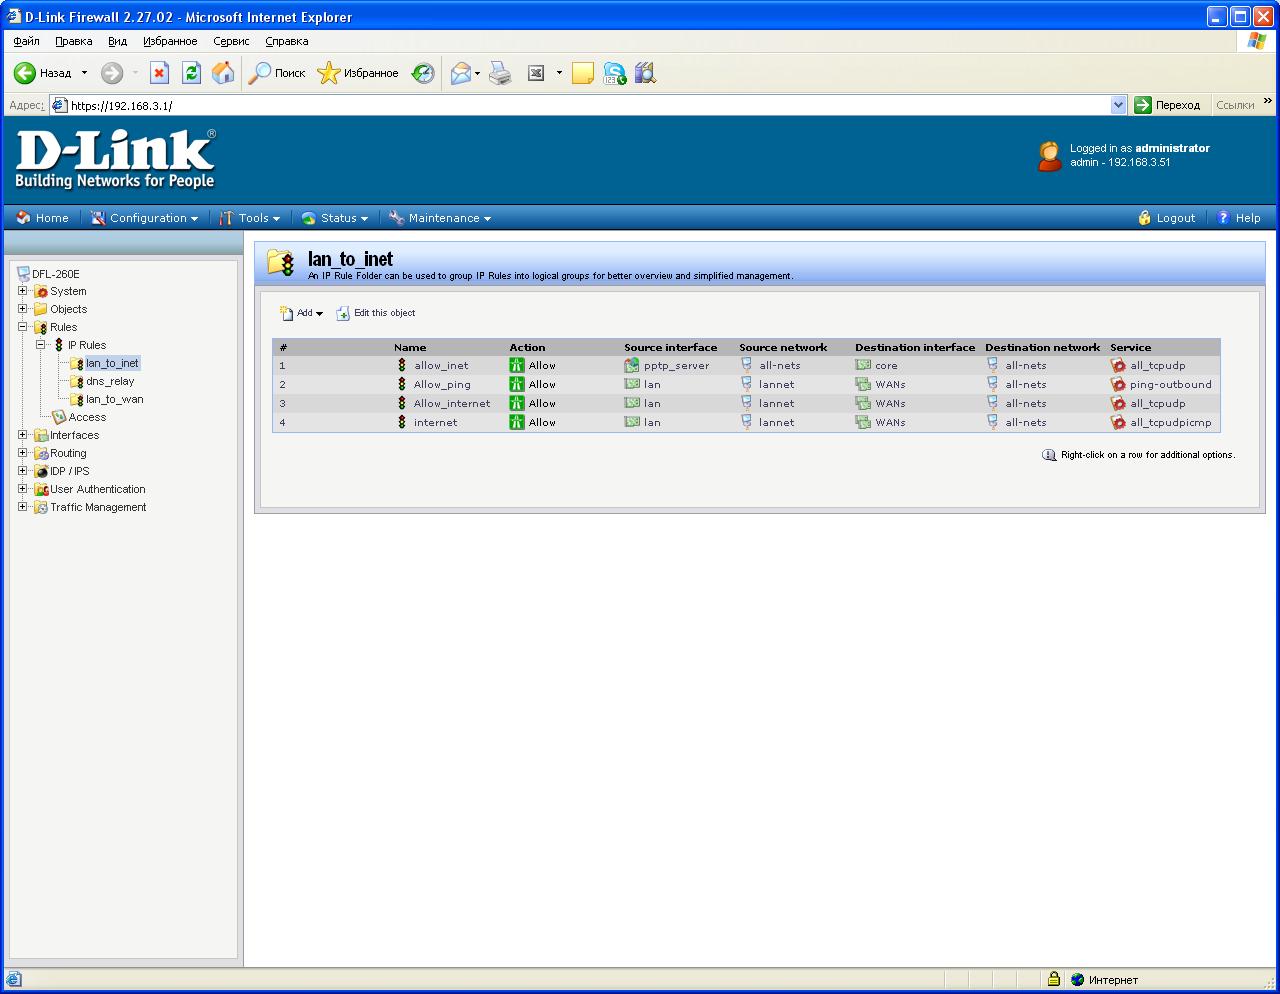Open the Maintenance menu
1280x994 pixels.
pos(440,218)
